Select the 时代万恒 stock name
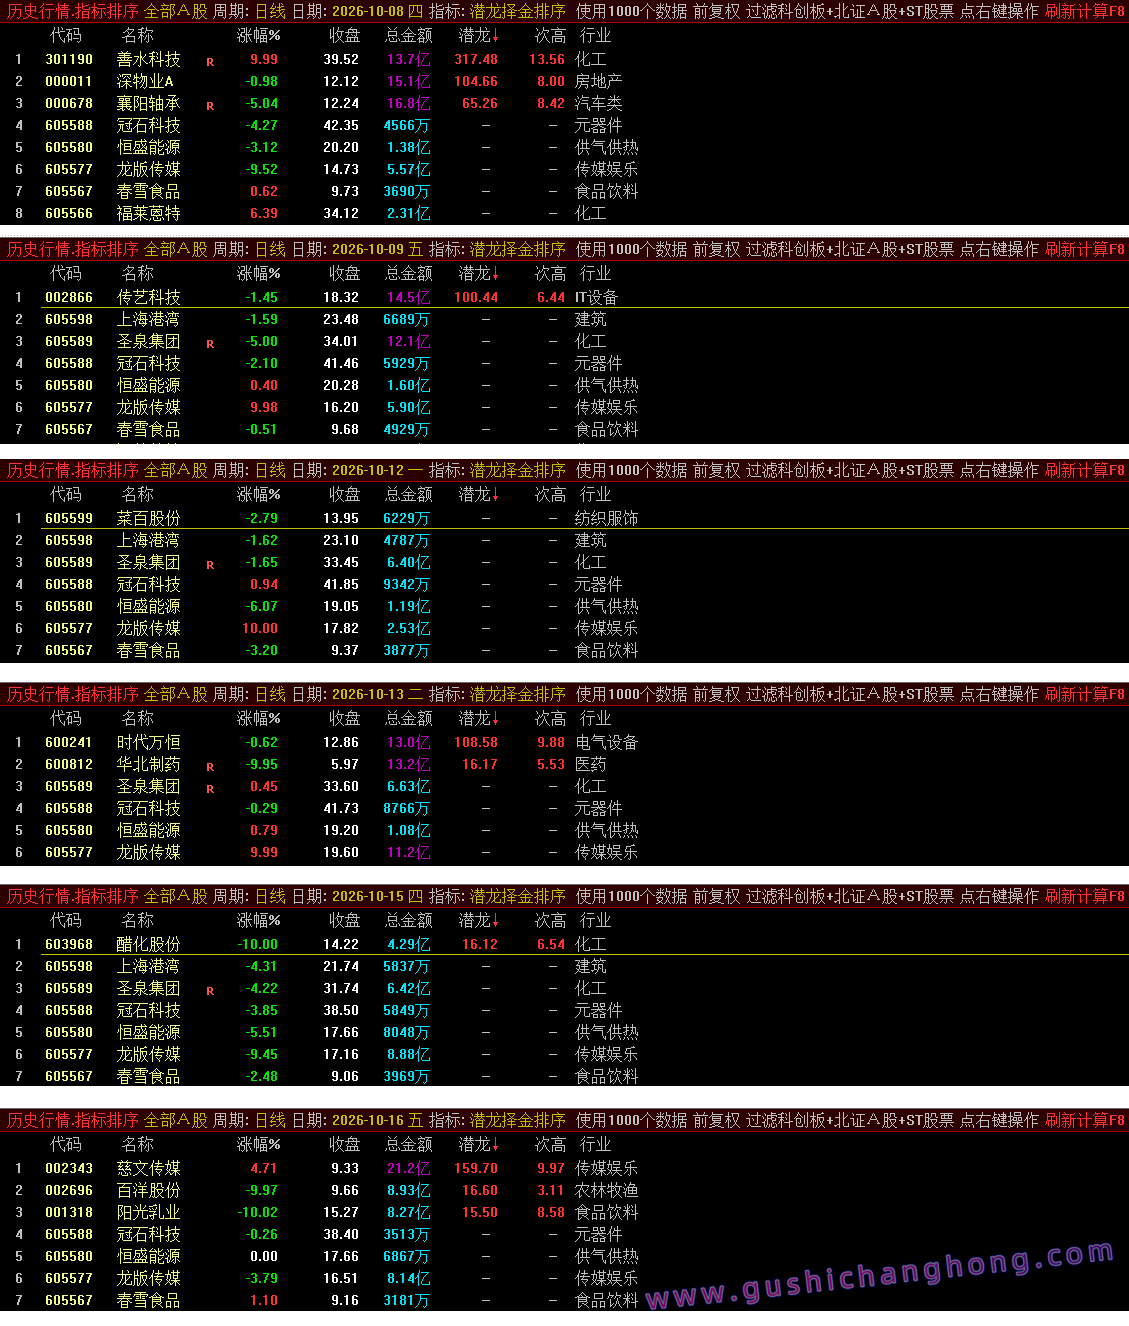Viewport: 1129px width, 1326px height. (149, 742)
